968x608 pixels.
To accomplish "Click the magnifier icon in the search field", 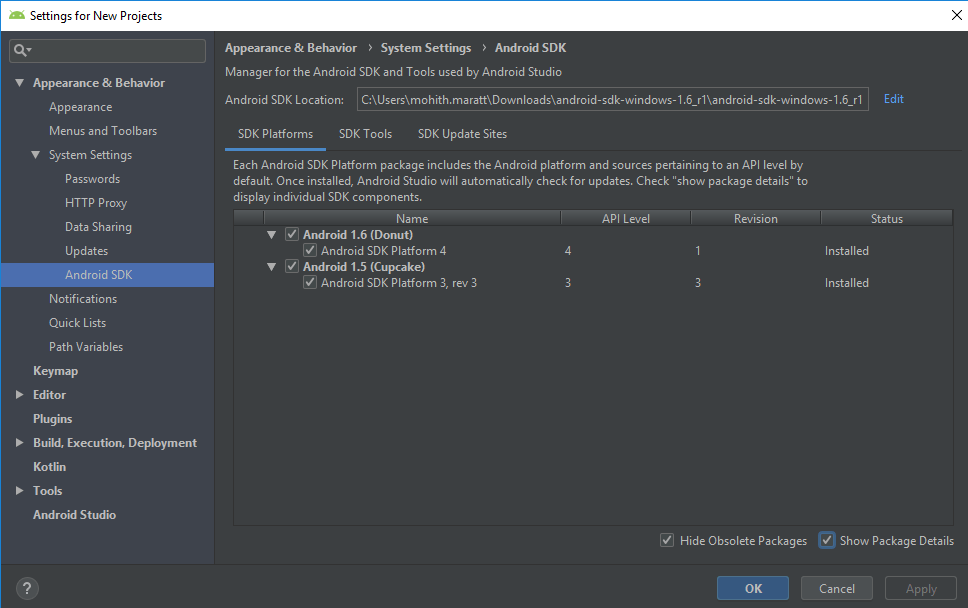I will tap(21, 50).
